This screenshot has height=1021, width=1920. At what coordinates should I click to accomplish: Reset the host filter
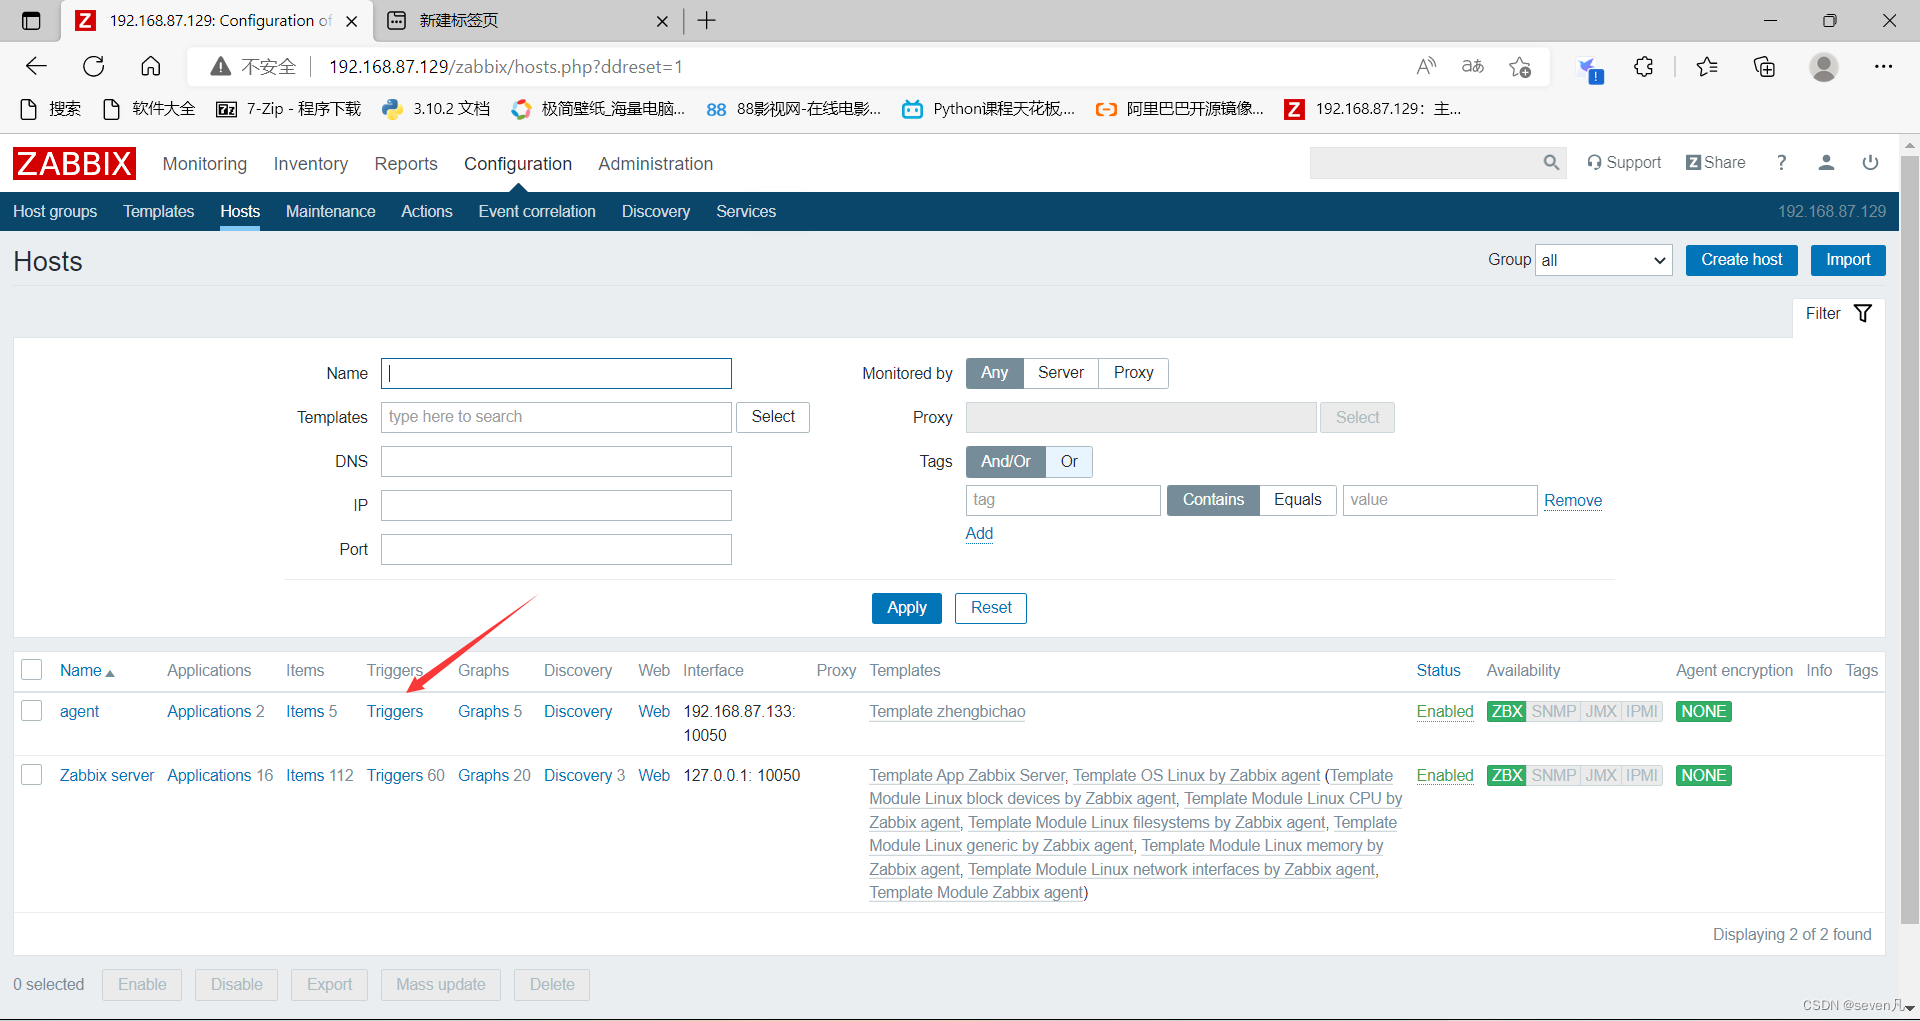pyautogui.click(x=991, y=608)
